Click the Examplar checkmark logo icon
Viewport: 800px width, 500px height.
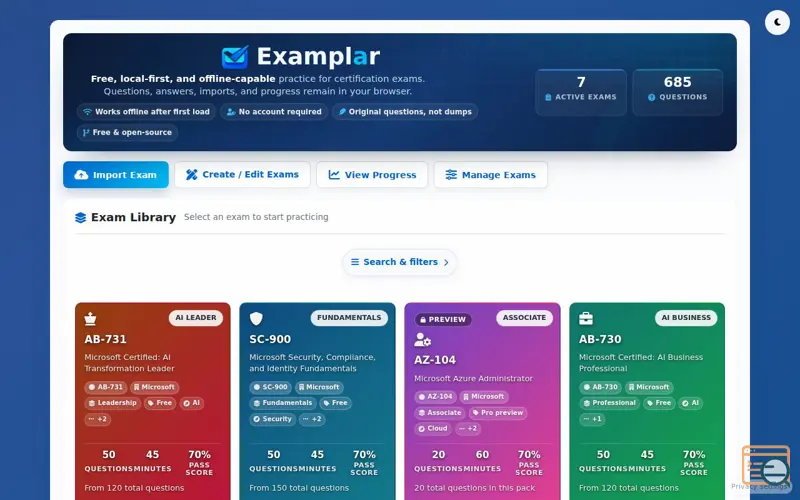[235, 57]
